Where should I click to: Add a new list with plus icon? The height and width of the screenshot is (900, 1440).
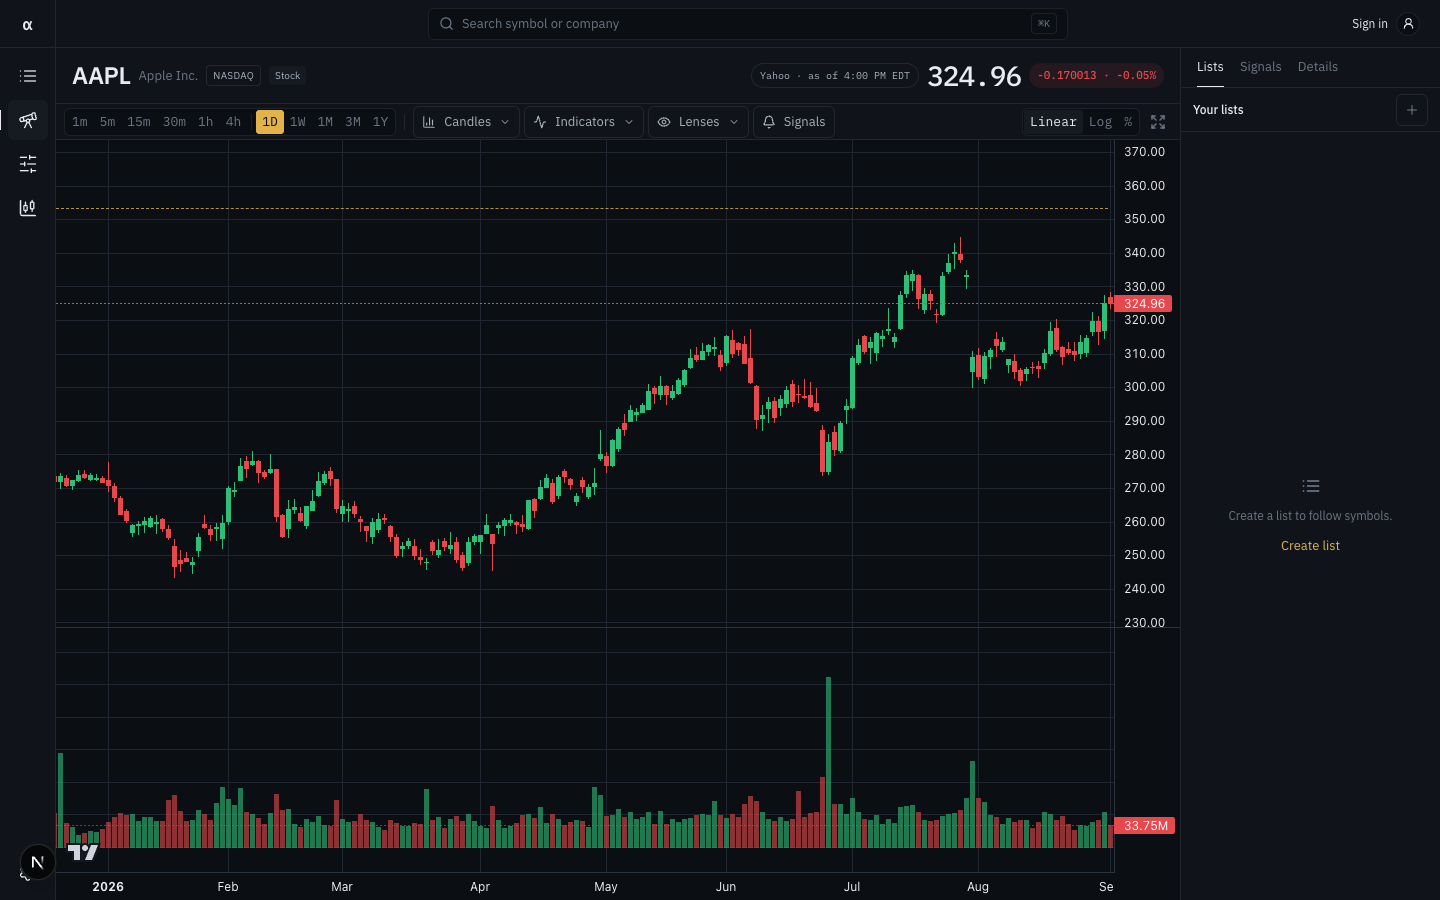tap(1412, 110)
